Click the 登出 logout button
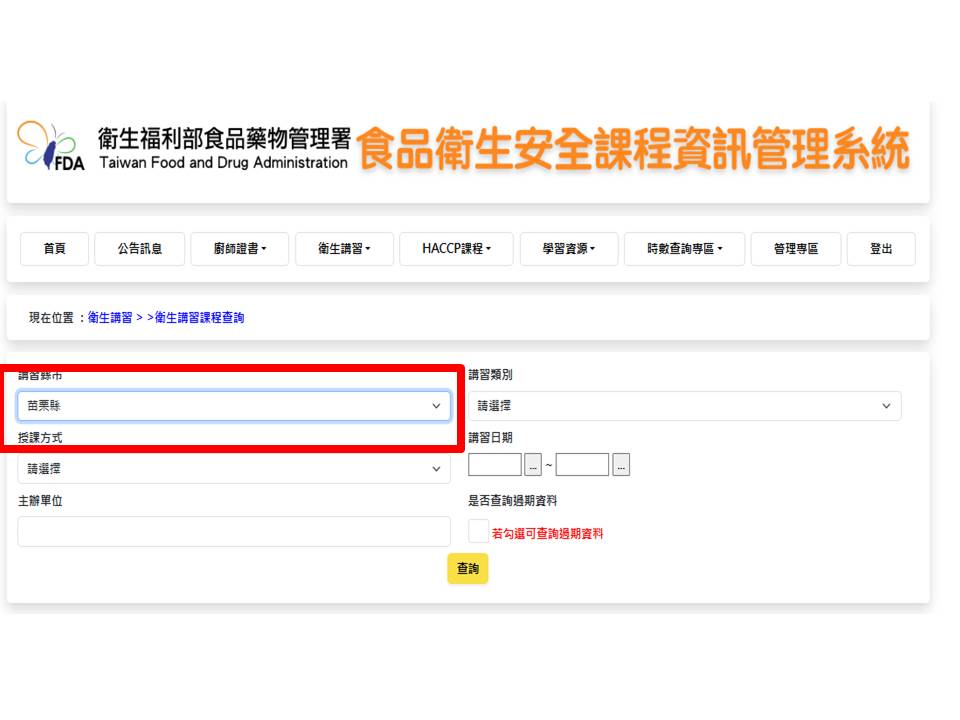The image size is (960, 720). tap(880, 249)
